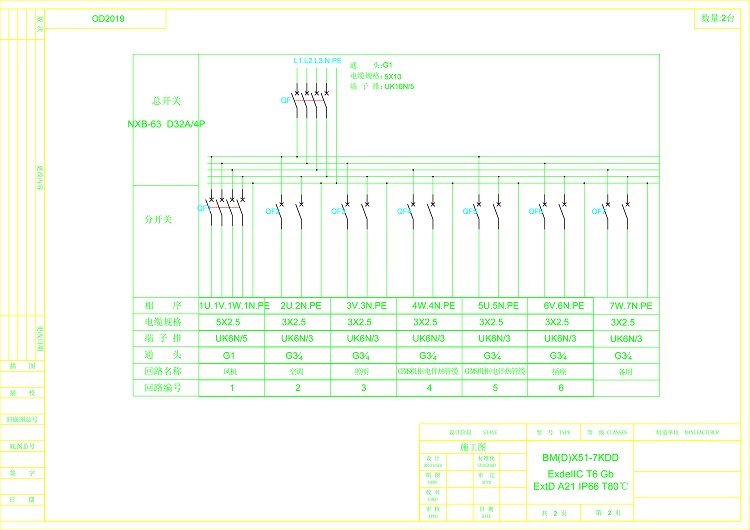Select the 回路编号 row header

coord(163,387)
